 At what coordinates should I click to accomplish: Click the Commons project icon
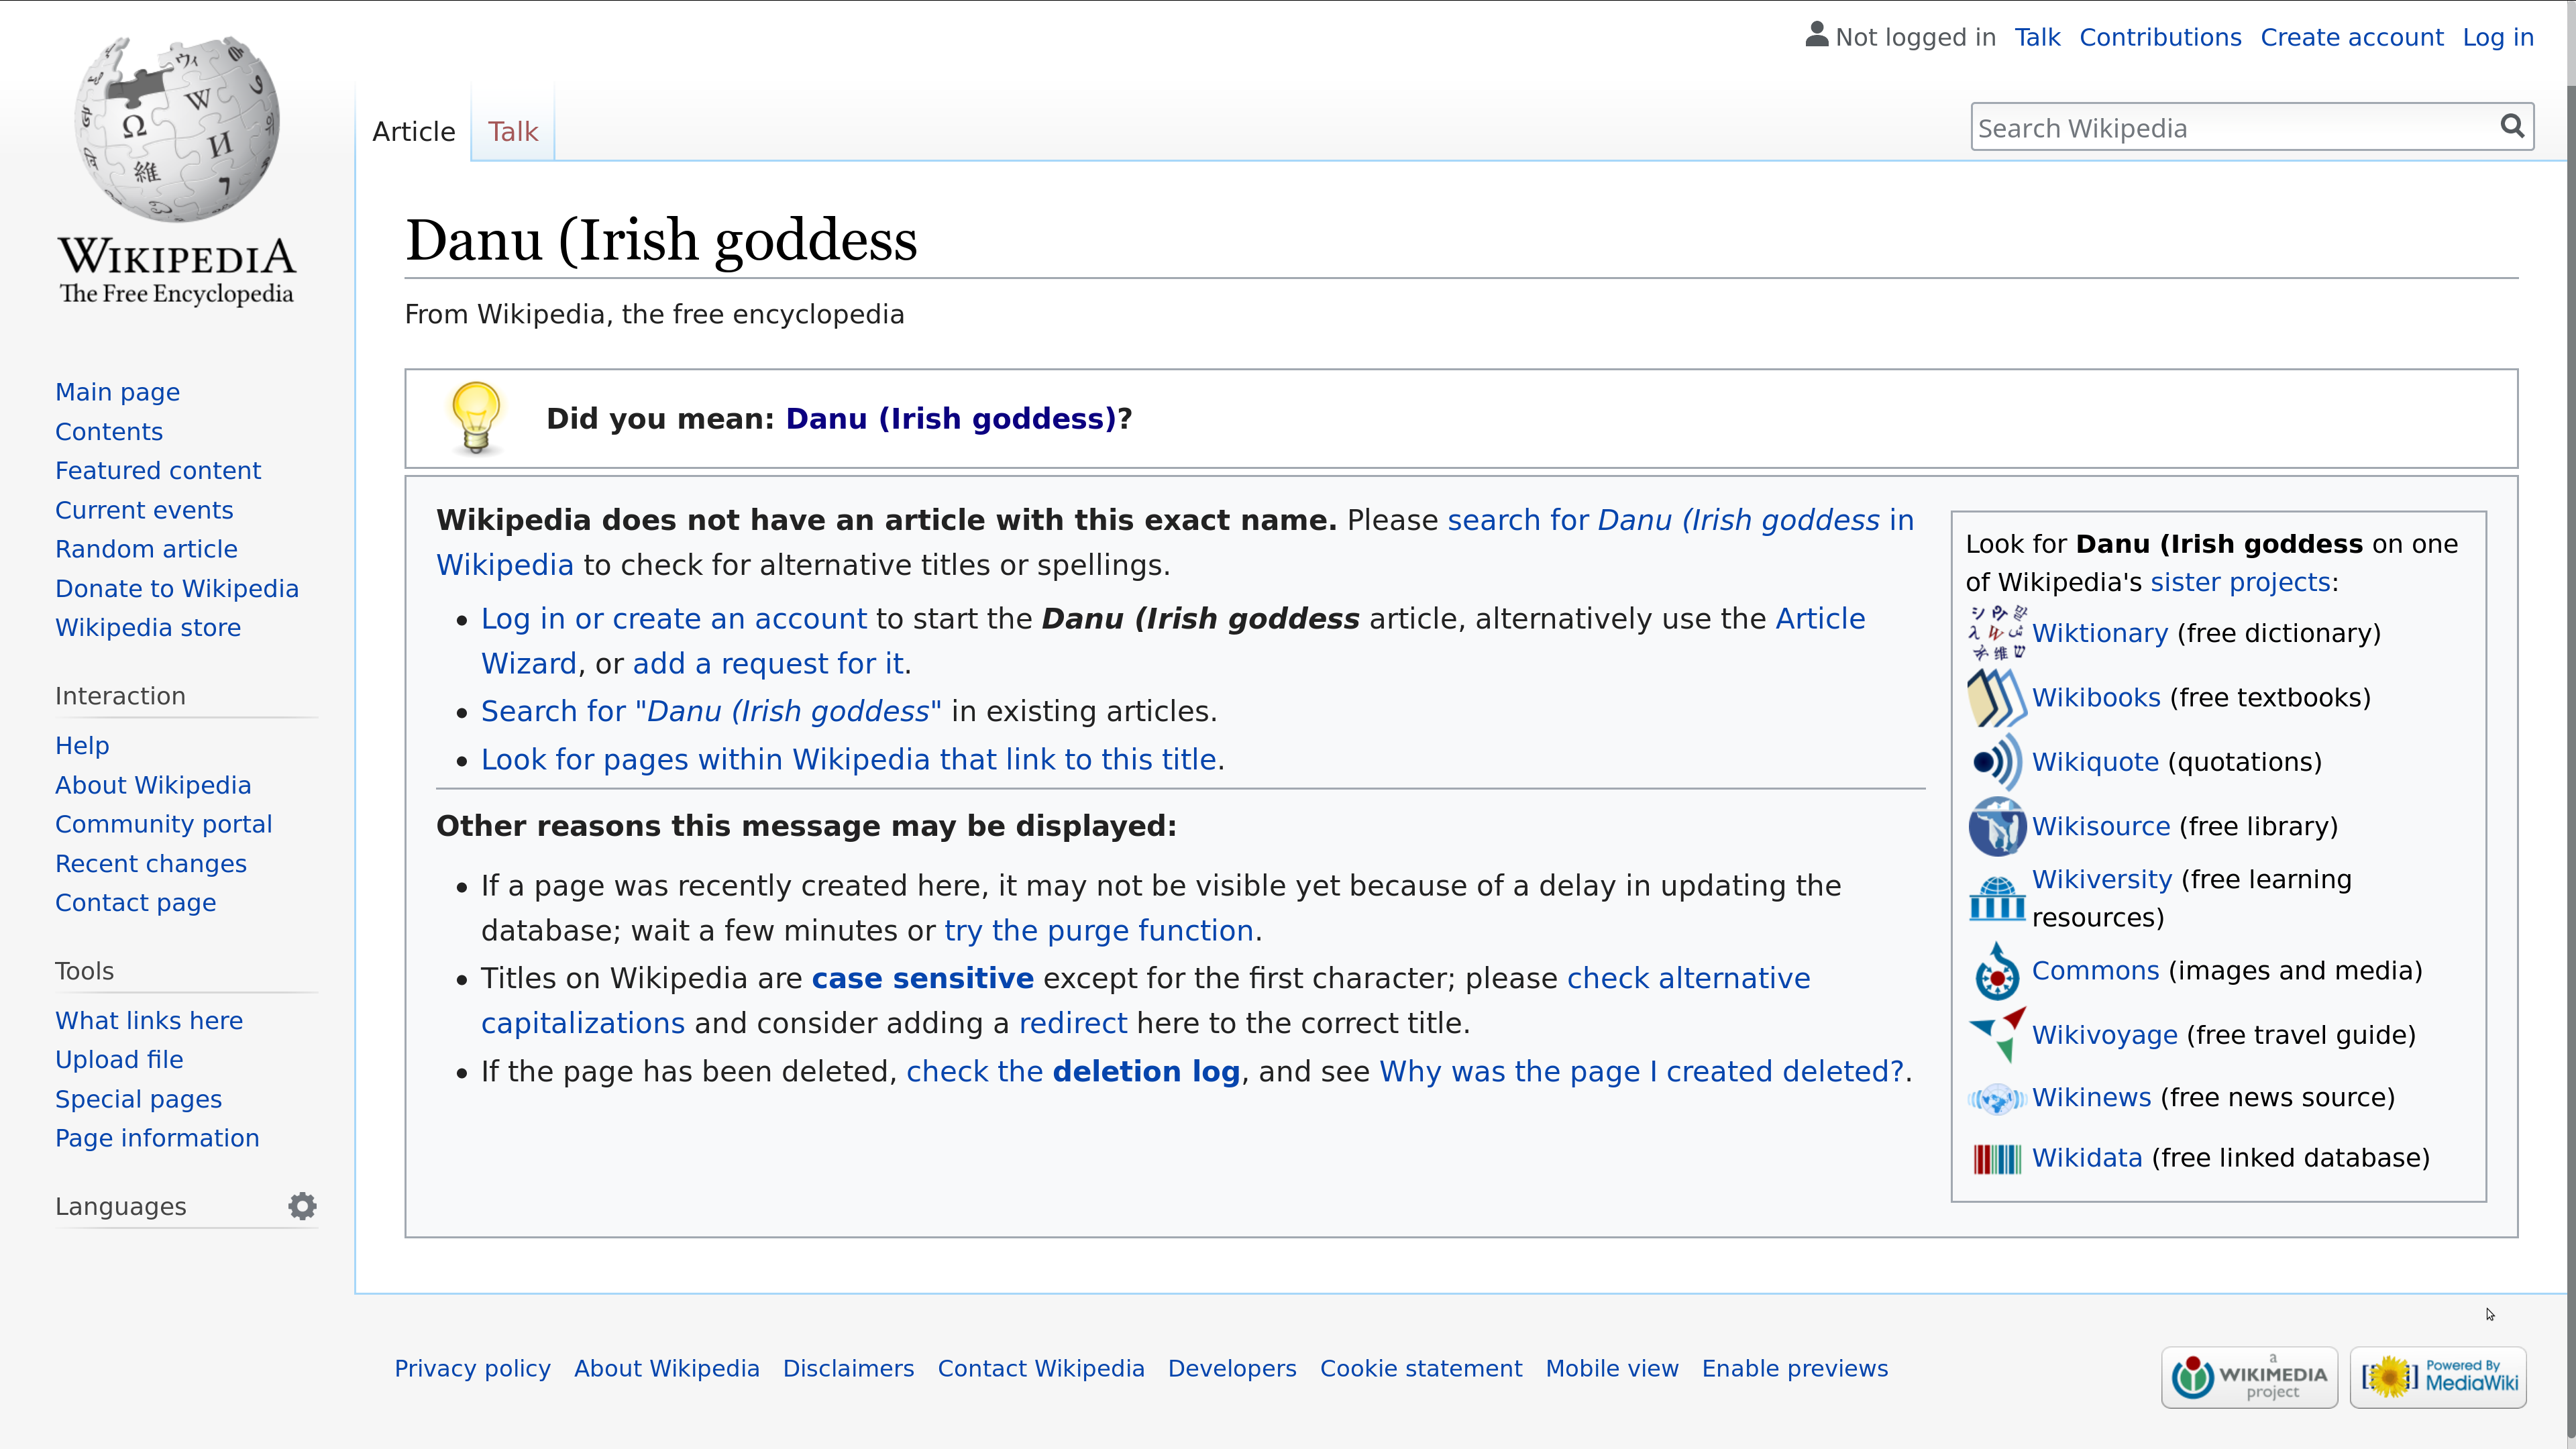1996,971
